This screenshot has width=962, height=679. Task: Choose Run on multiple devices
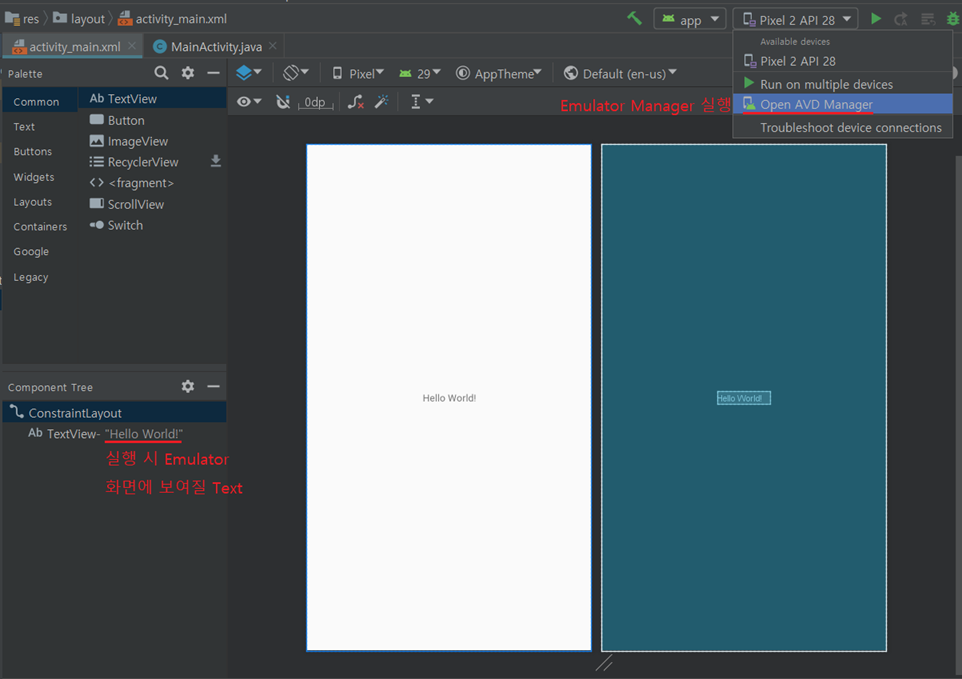tap(843, 84)
